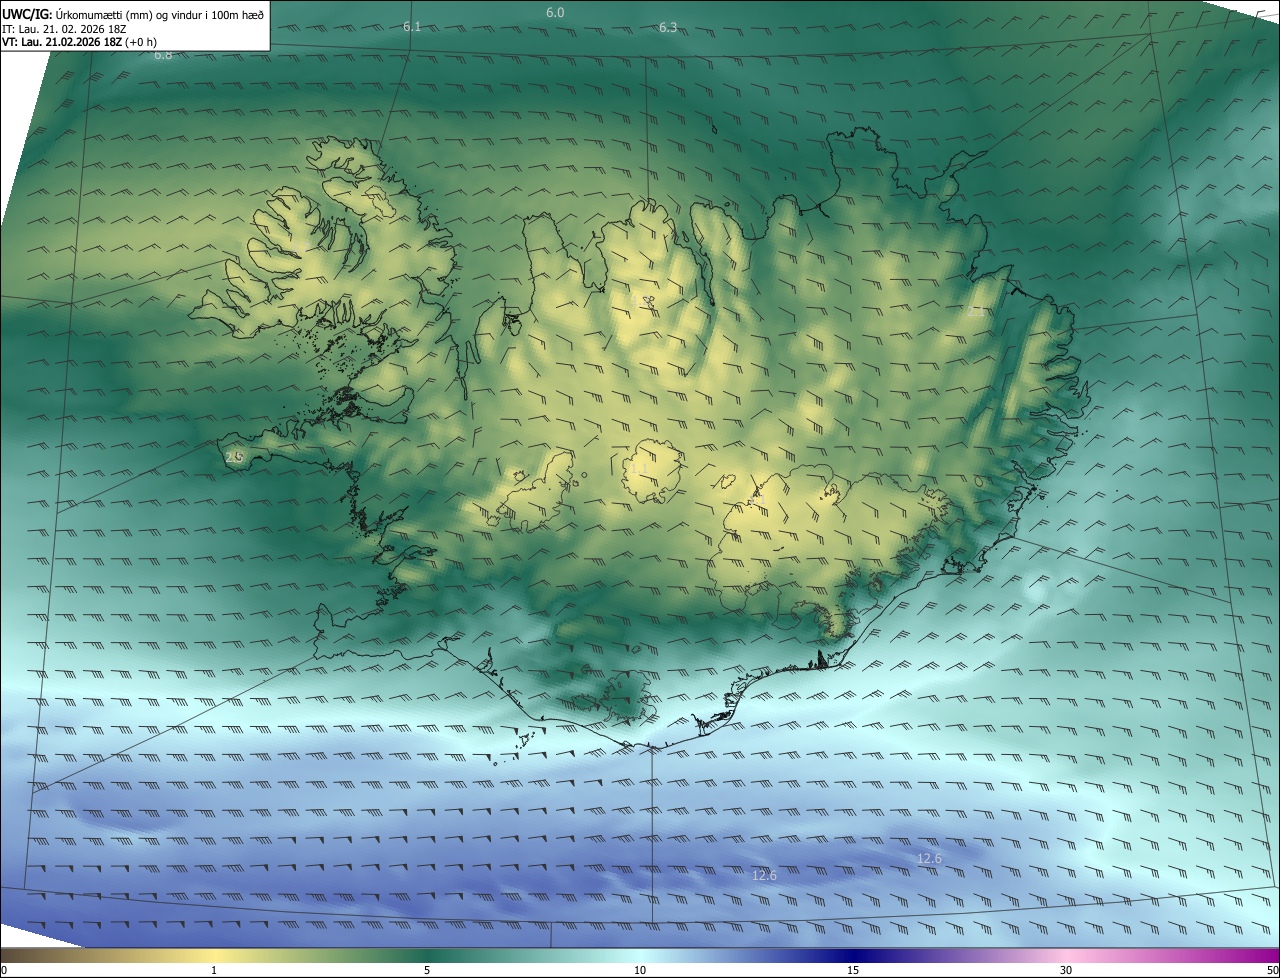Click the '0' tick on the colour scale
Screen dimensions: 1280x978
(4, 970)
